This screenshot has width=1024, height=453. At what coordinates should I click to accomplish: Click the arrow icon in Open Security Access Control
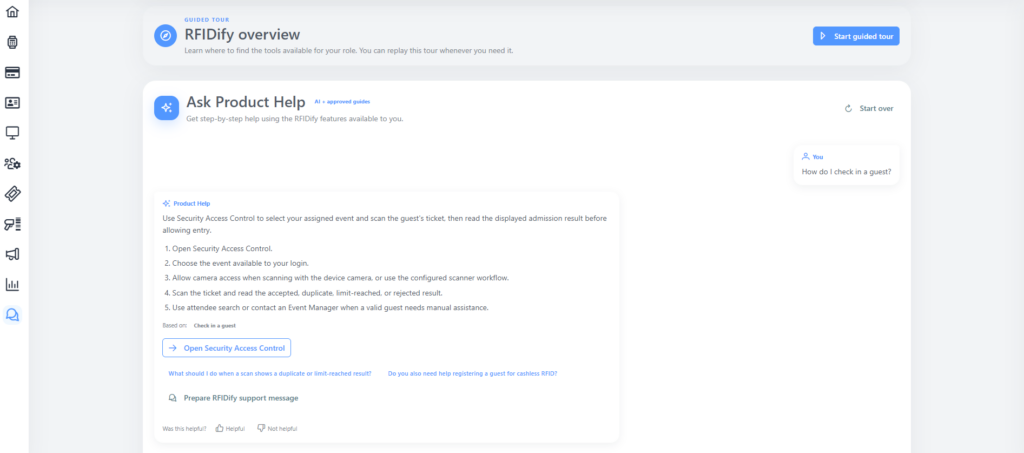click(172, 348)
